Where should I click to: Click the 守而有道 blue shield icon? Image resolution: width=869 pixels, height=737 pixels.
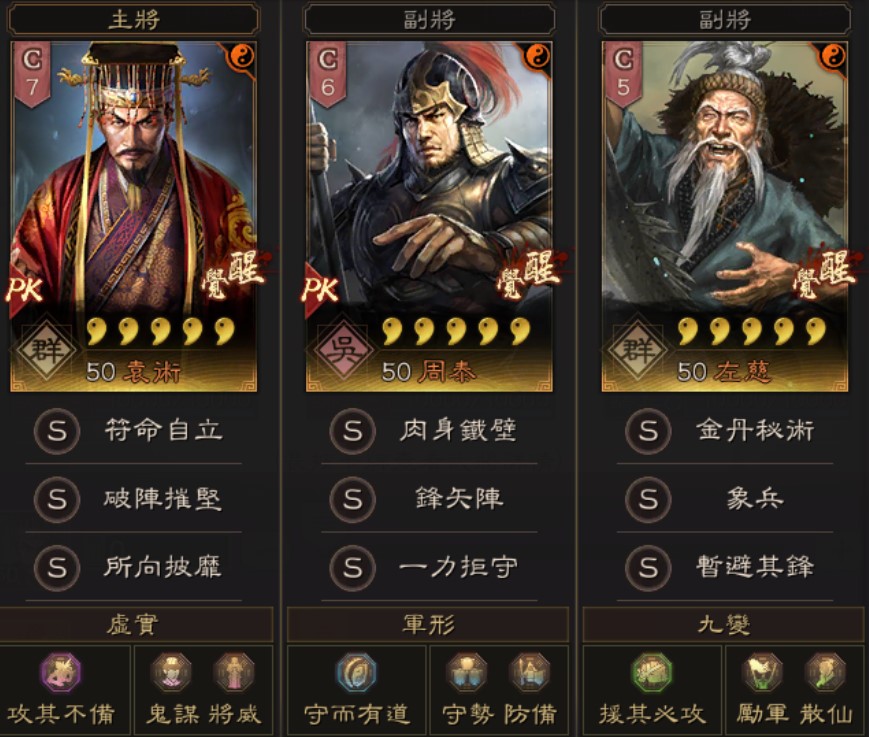(x=356, y=672)
